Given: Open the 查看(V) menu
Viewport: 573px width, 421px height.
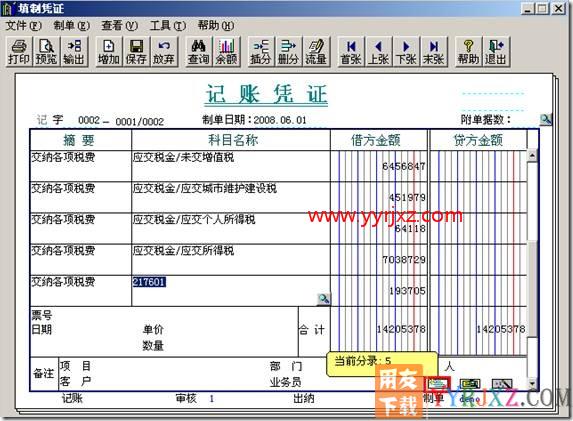Looking at the screenshot, I should 119,26.
